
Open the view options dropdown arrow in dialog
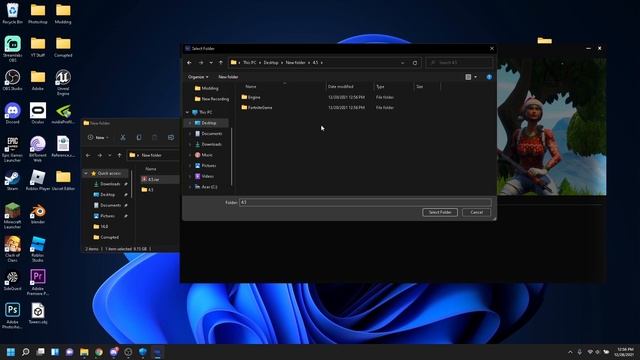point(475,77)
